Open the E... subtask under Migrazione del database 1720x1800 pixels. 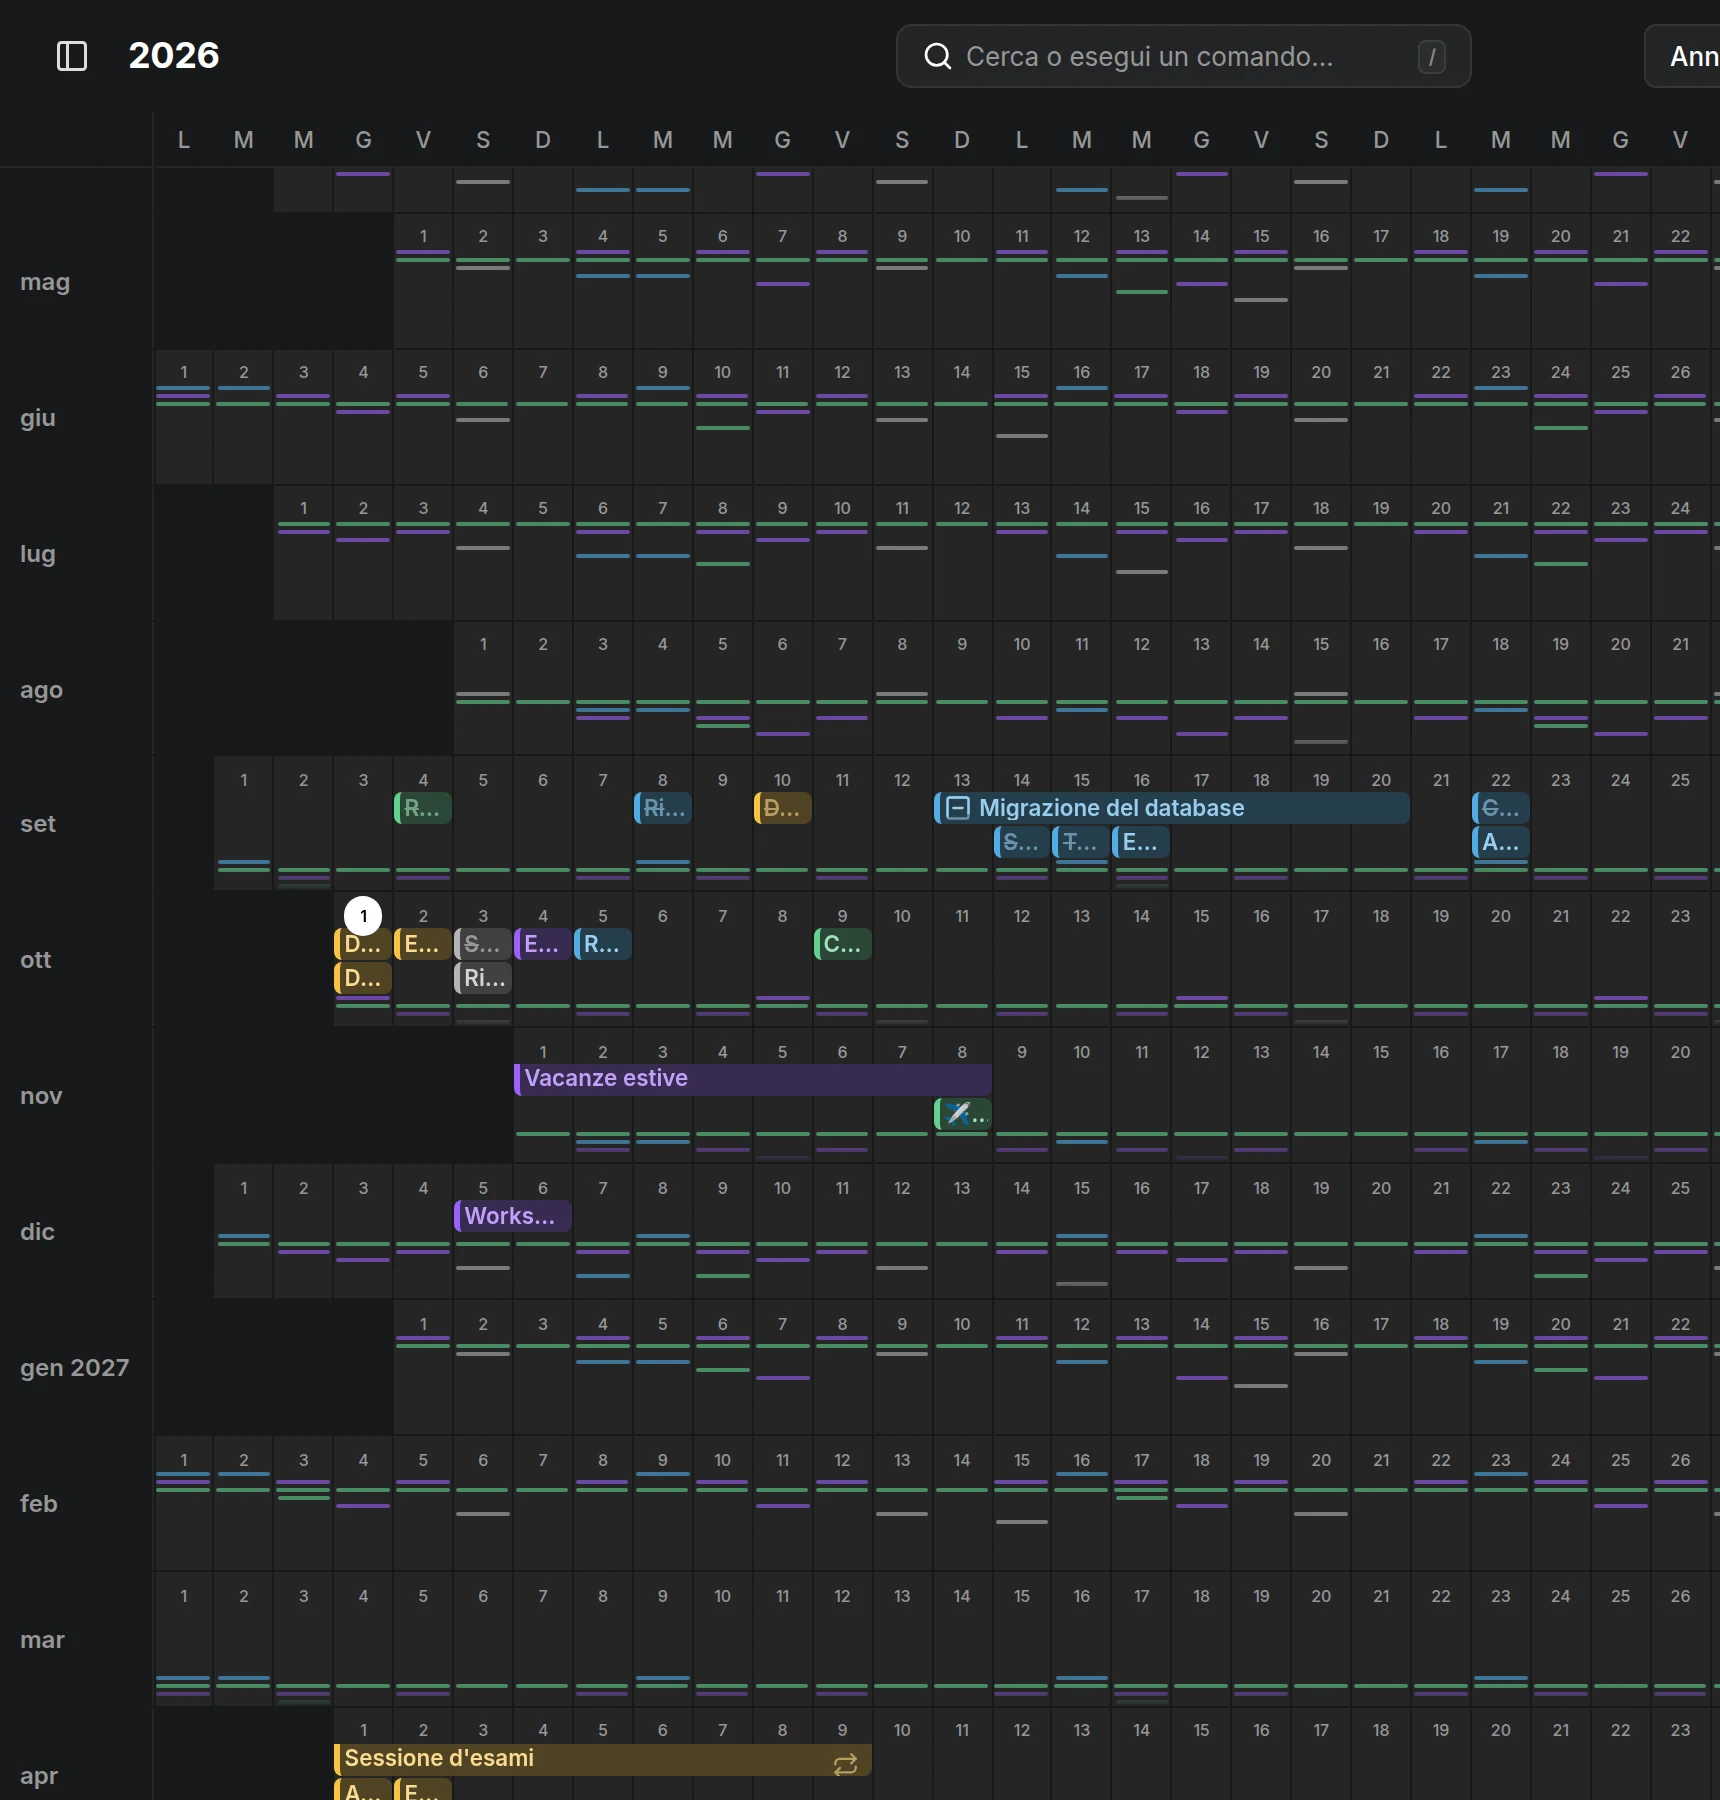(1141, 842)
